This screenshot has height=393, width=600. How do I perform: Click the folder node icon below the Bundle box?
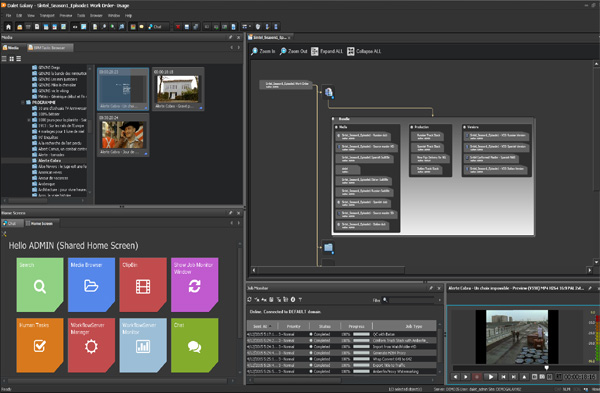[x=328, y=248]
